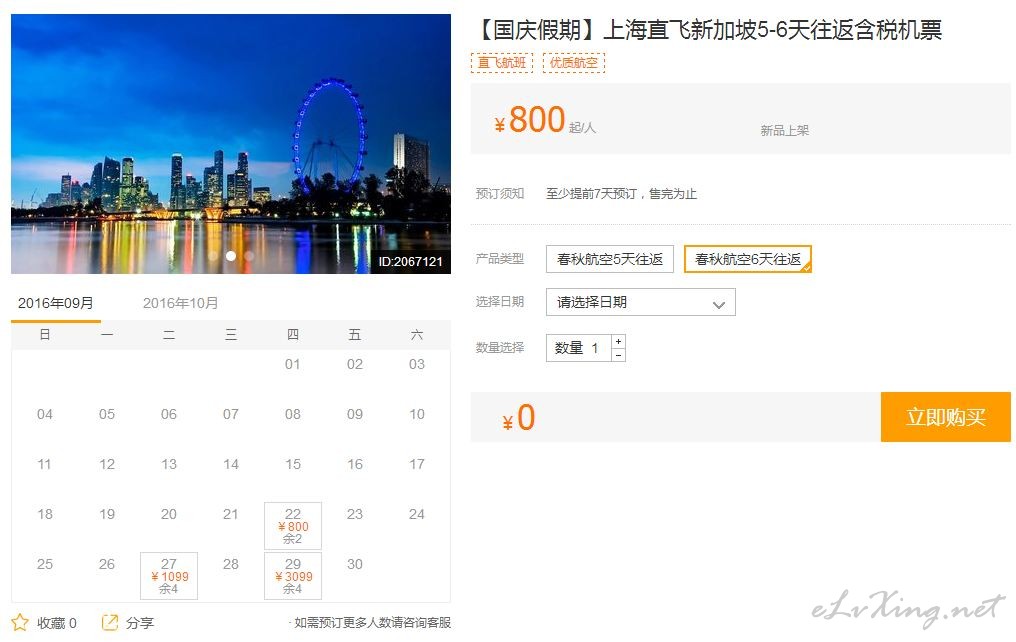
Task: Click the 新品上架 label
Action: (x=785, y=130)
